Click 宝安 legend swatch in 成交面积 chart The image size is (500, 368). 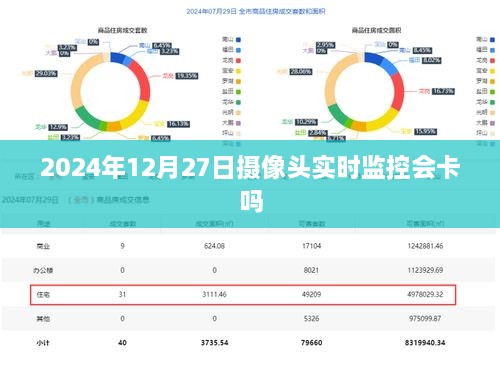(492, 71)
